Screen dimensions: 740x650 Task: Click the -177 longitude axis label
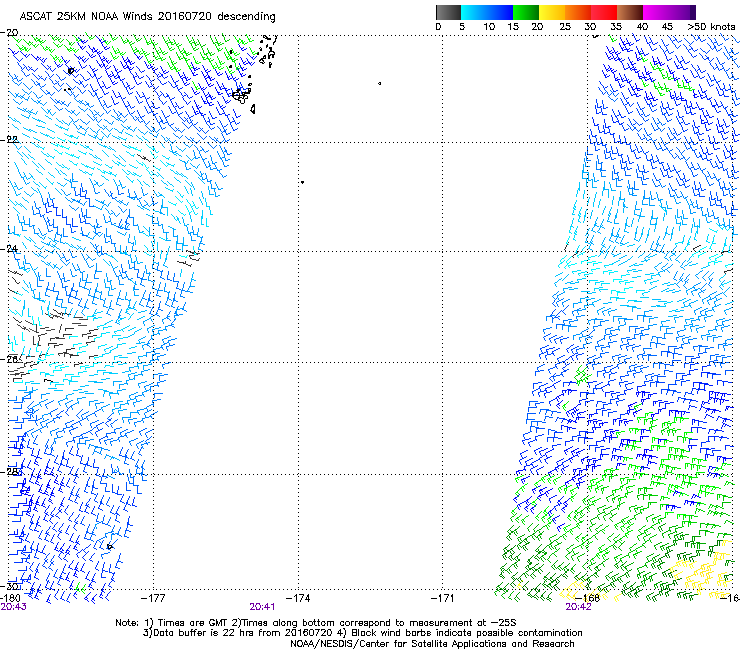point(153,598)
